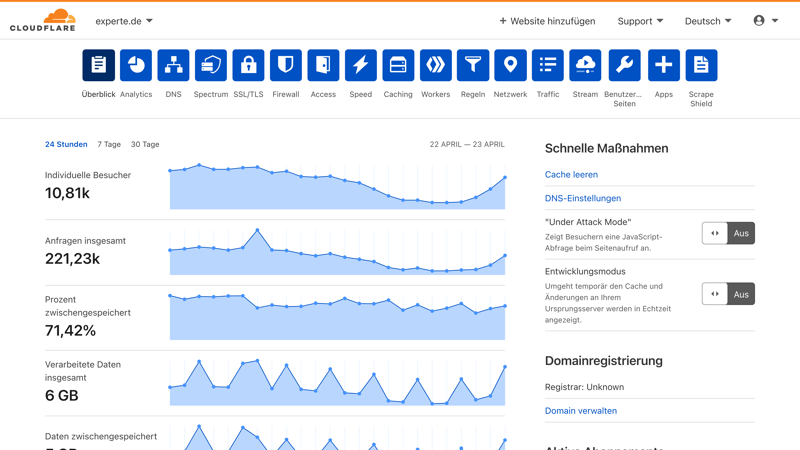Open the Deutsch language dropdown
Viewport: 800px width, 450px height.
(x=707, y=21)
